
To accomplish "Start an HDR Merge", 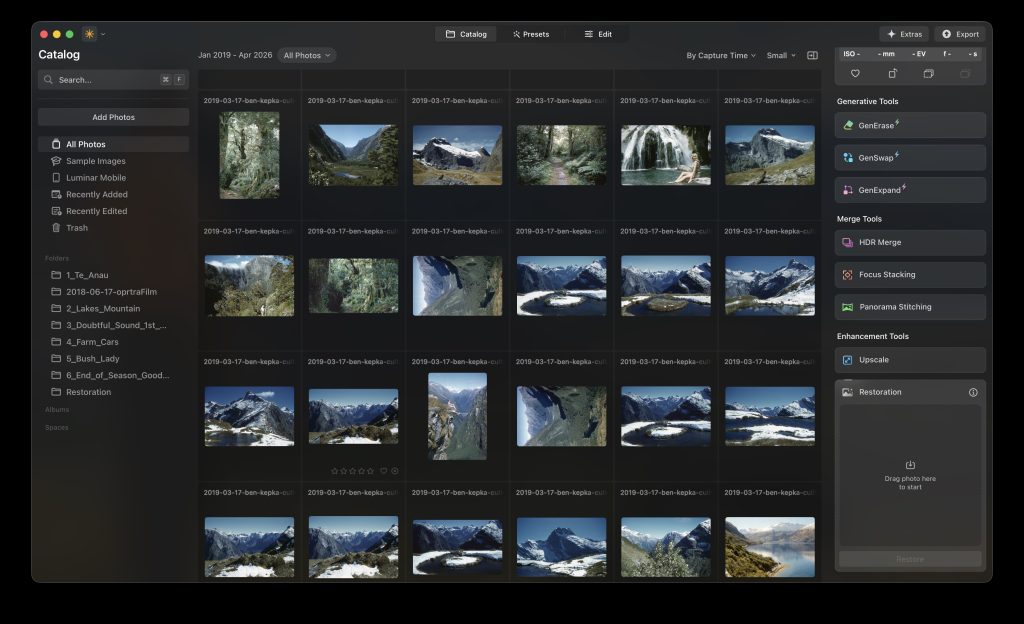I will pos(908,242).
